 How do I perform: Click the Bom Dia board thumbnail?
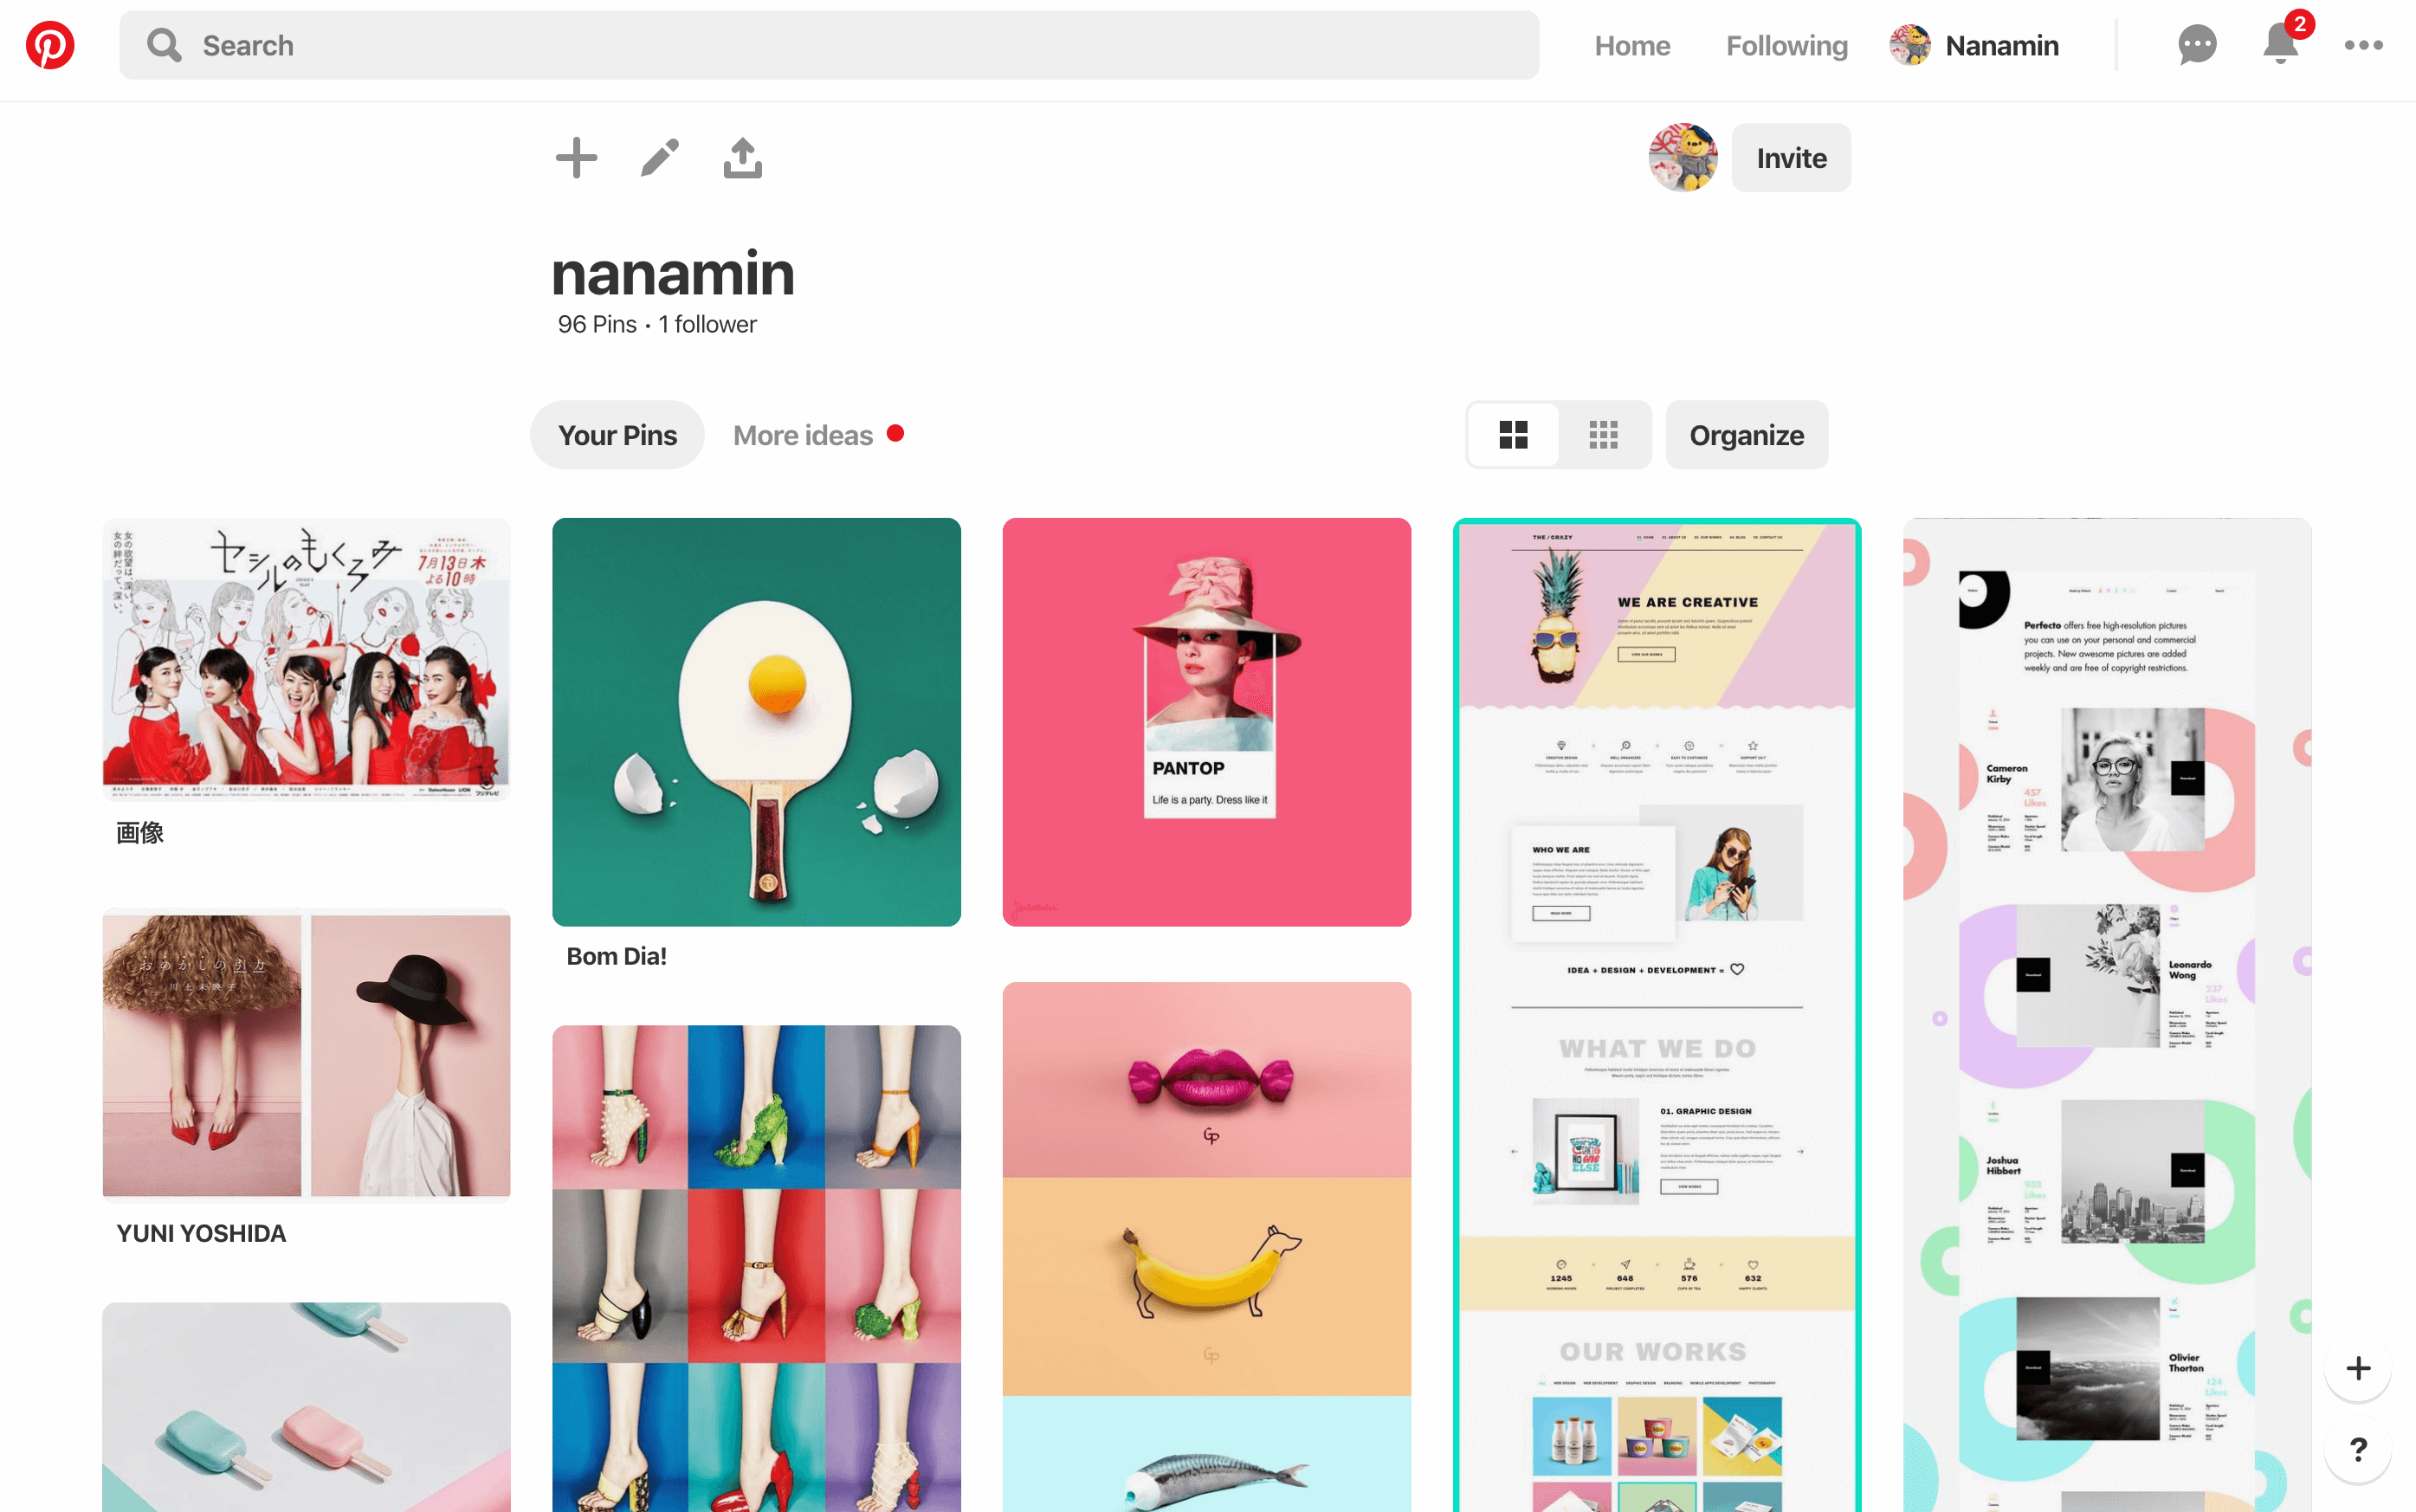756,721
